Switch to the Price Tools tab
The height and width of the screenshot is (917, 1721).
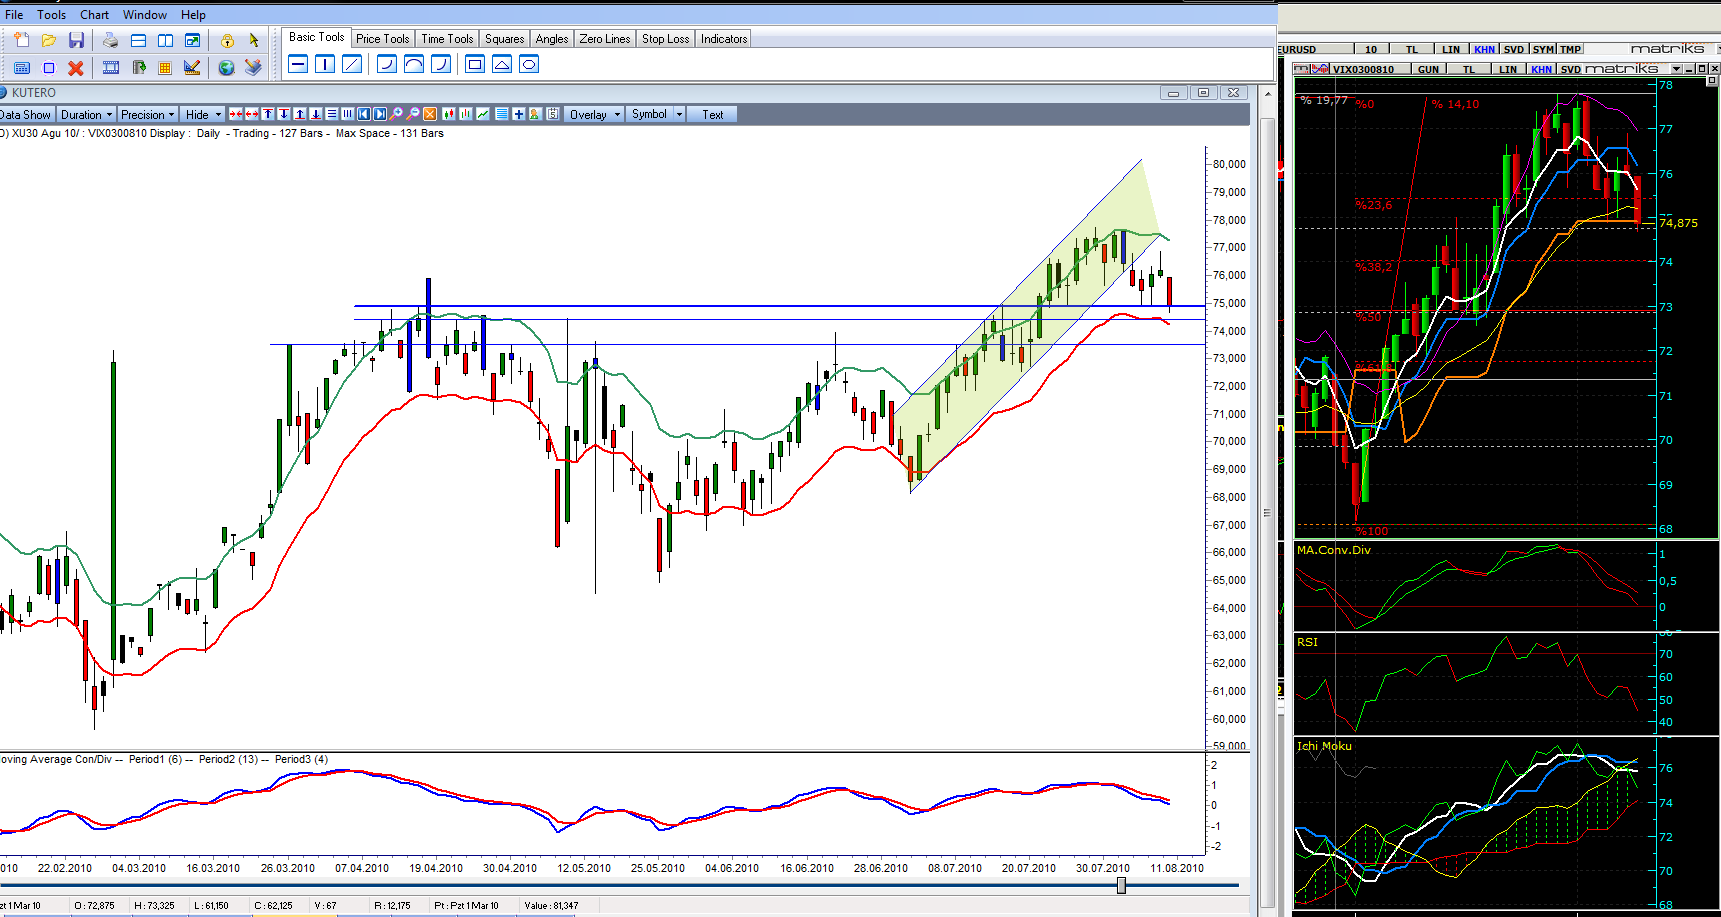pyautogui.click(x=382, y=39)
